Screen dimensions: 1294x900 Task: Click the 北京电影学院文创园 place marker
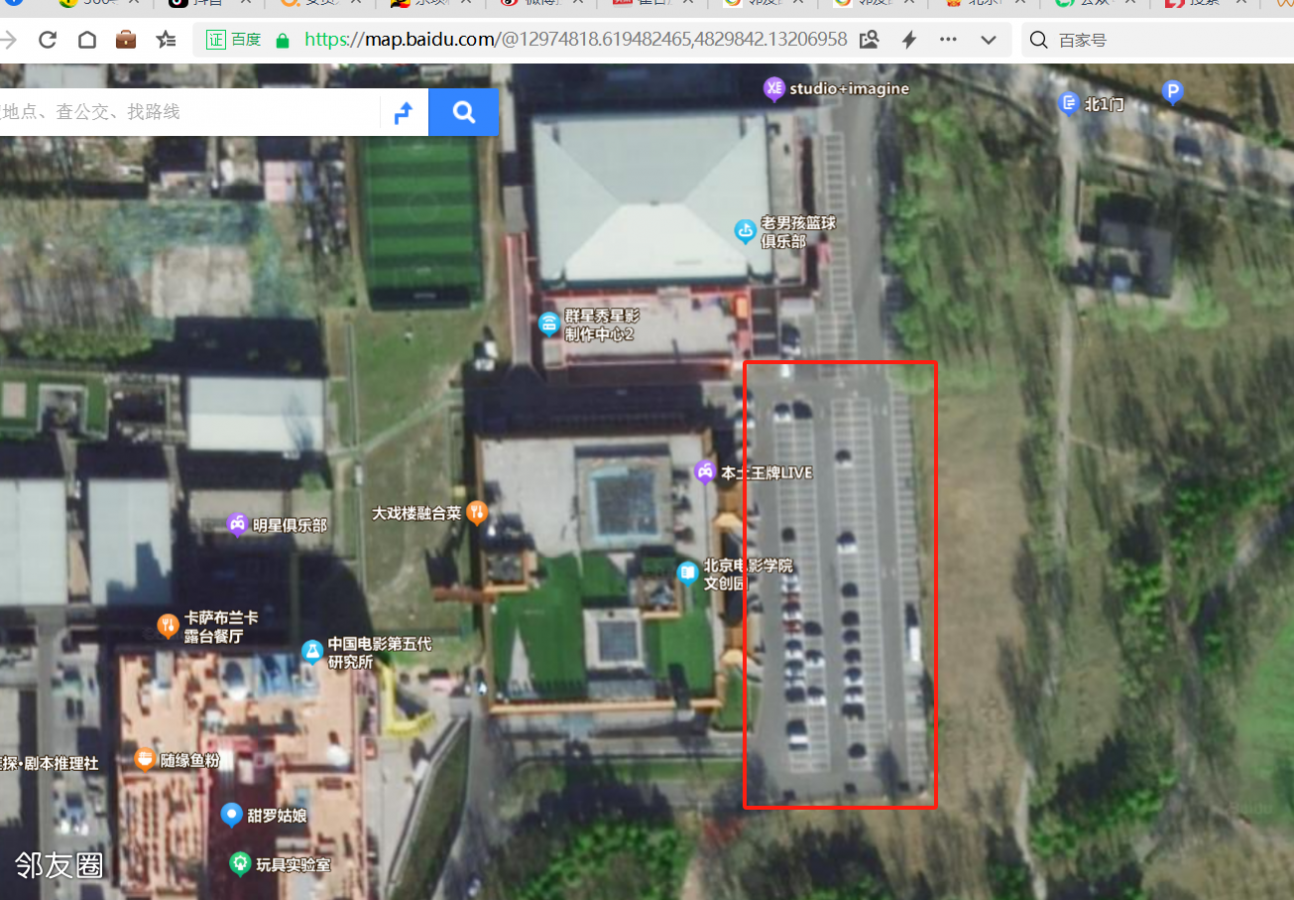point(687,573)
